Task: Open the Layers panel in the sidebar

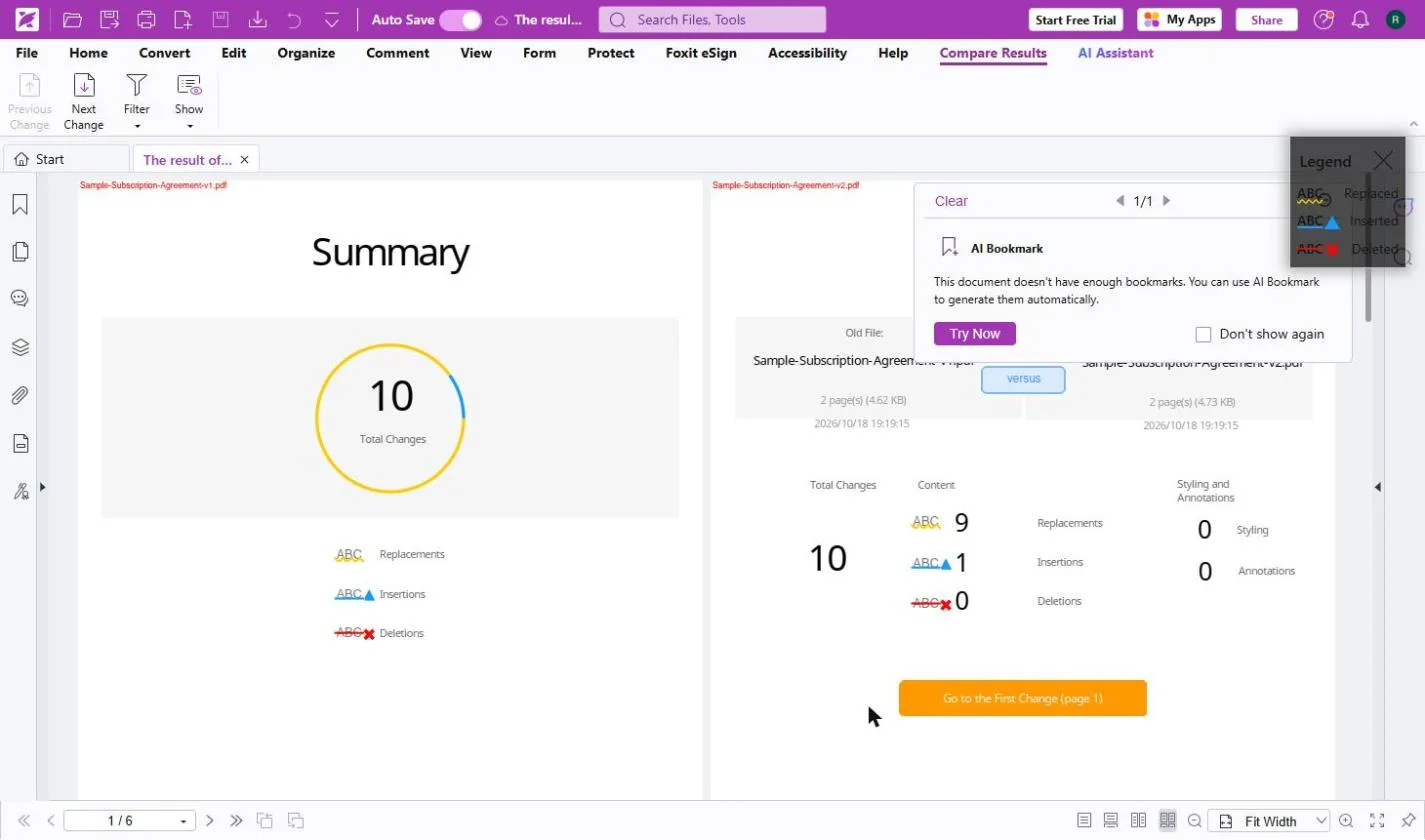Action: click(x=20, y=347)
